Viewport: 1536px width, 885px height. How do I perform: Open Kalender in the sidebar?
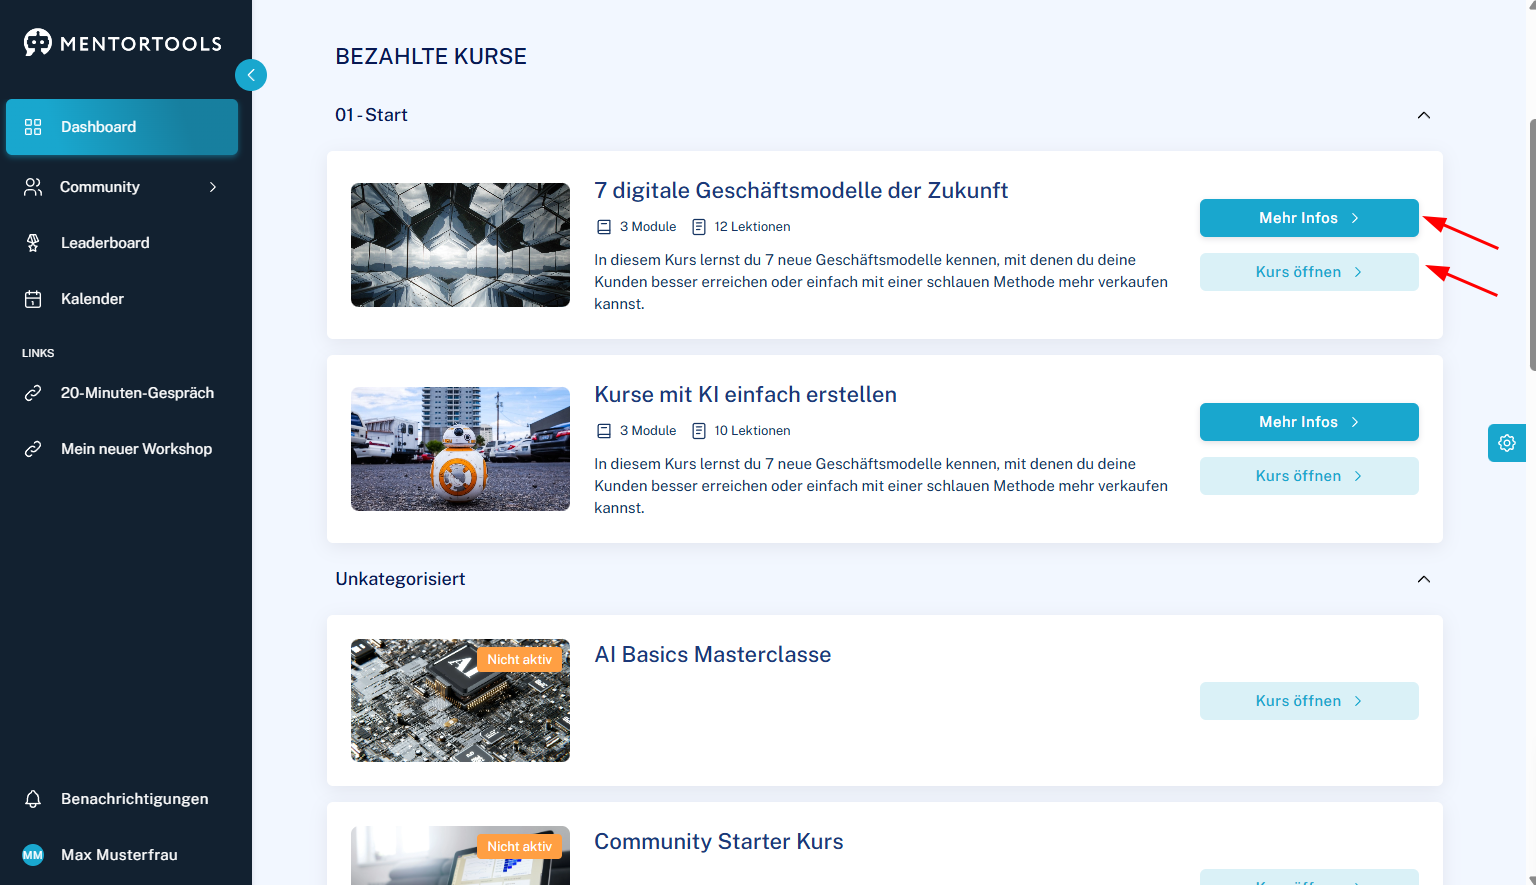point(122,299)
